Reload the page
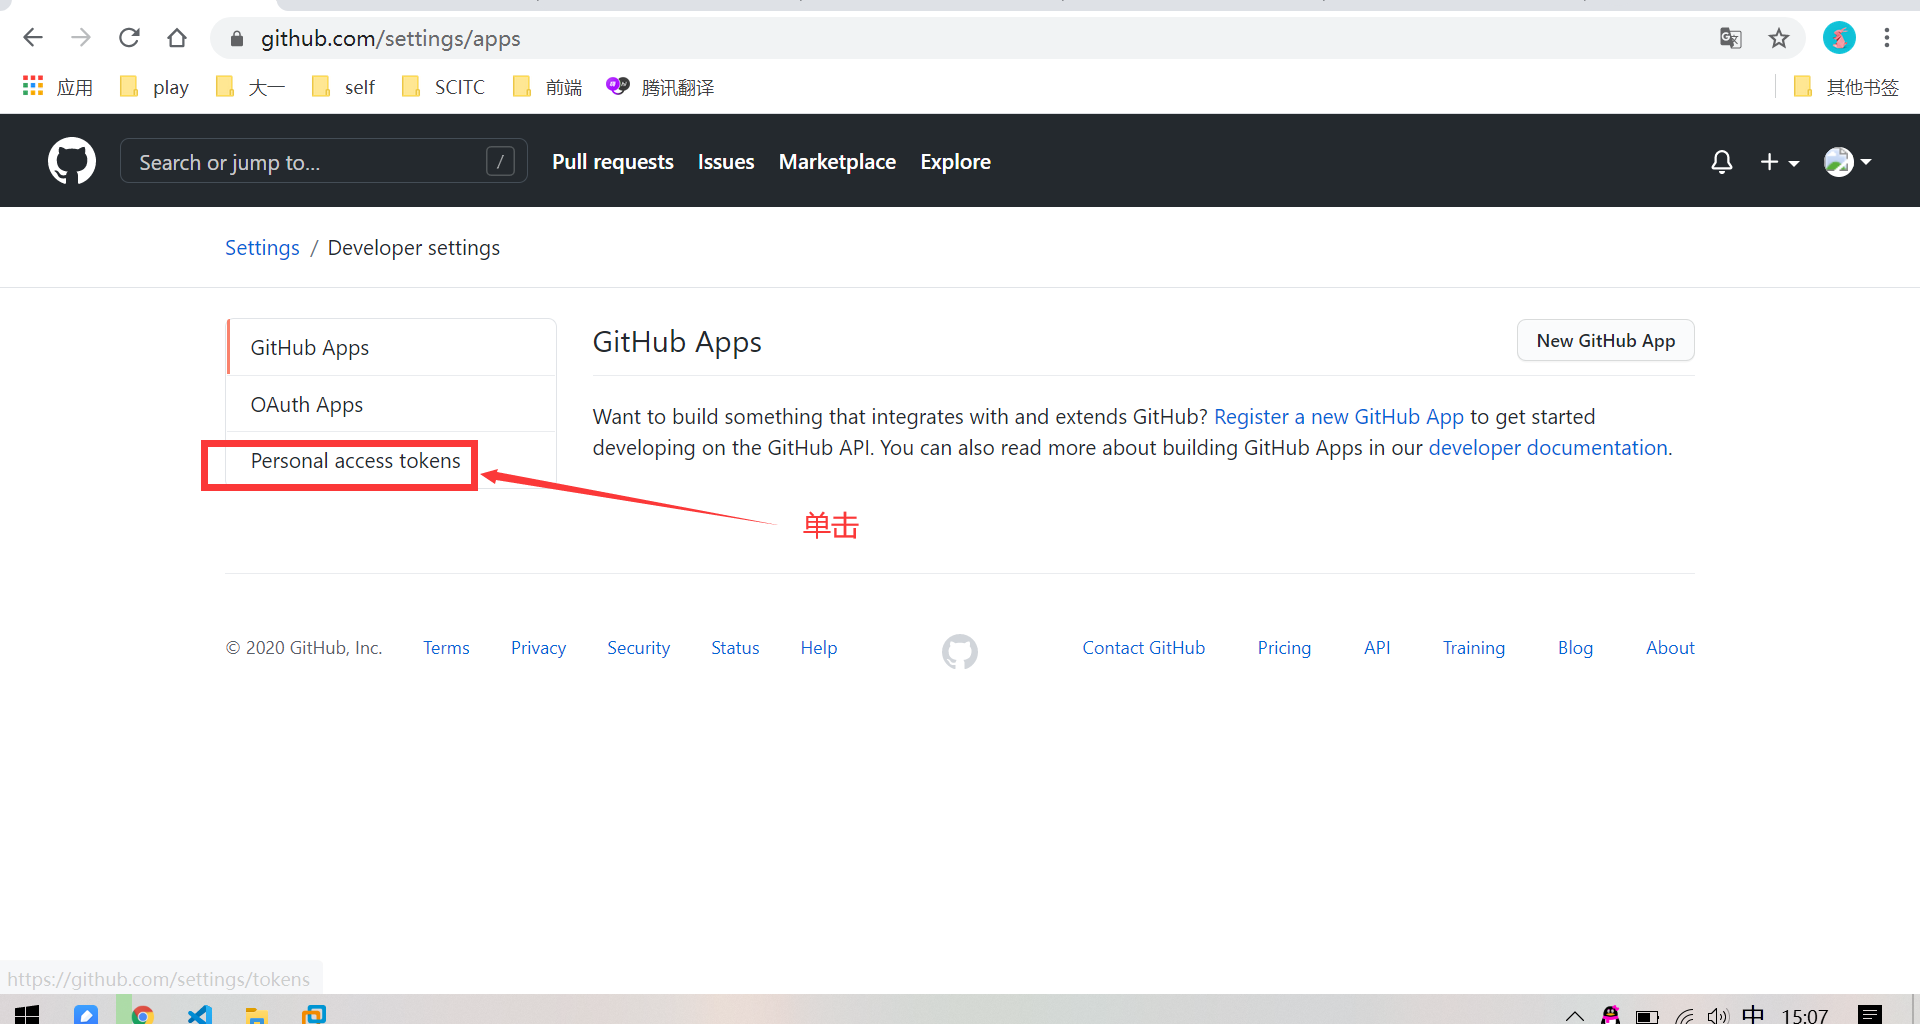1920x1024 pixels. 129,38
